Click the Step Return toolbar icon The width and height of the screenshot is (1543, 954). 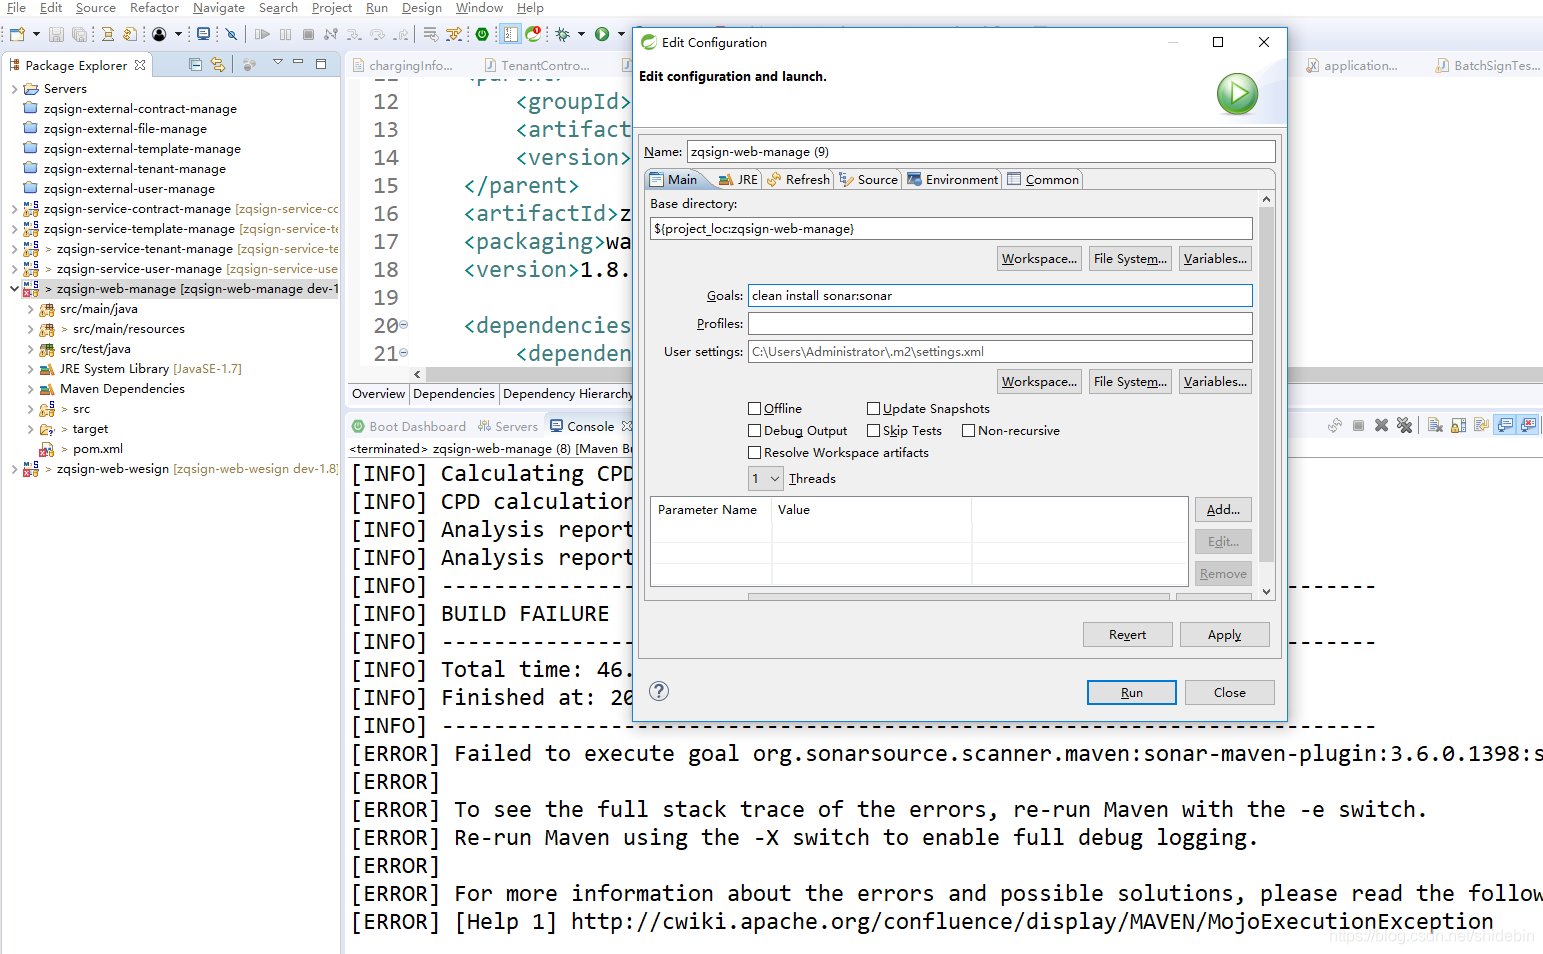point(401,34)
